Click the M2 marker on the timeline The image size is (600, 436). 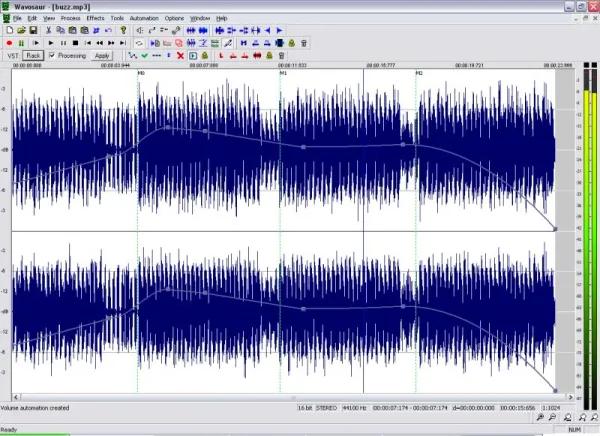click(419, 74)
